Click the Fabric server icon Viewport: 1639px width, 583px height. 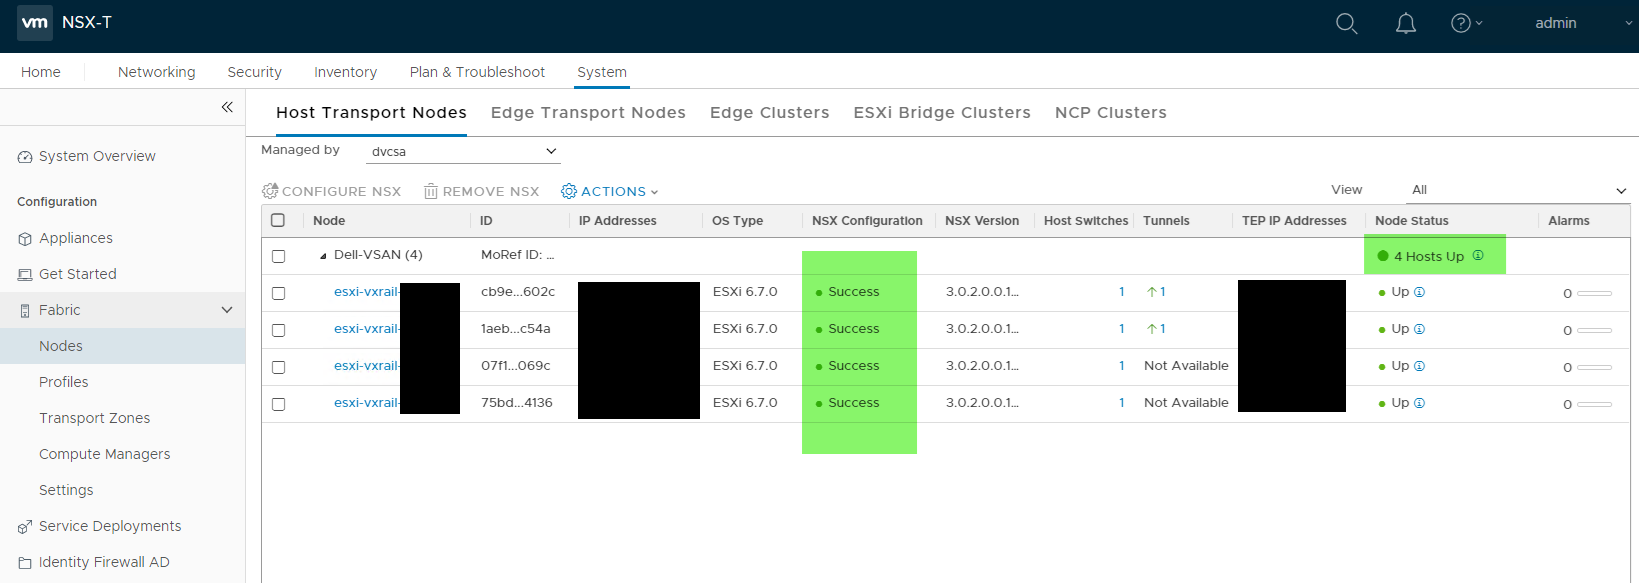[x=25, y=311]
